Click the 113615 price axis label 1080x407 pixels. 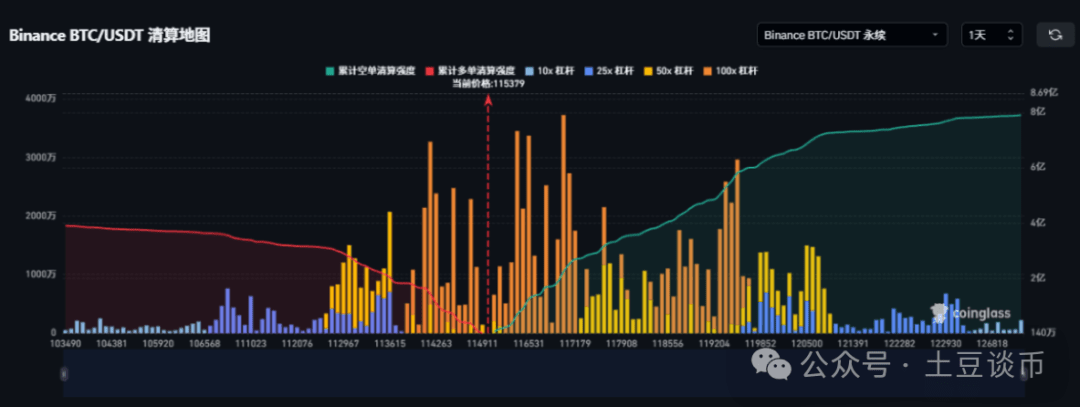(x=390, y=343)
